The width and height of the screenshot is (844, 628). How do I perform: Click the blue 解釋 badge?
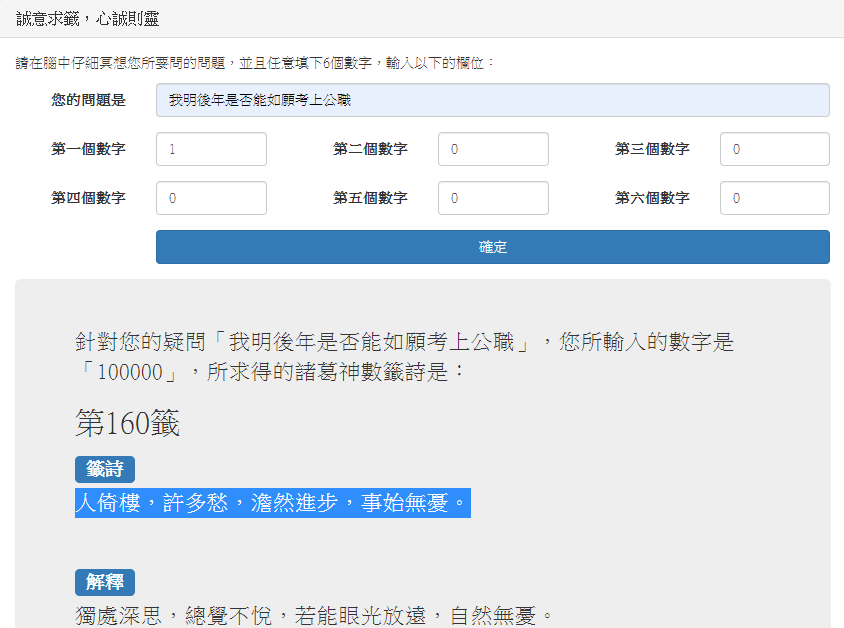click(x=104, y=582)
